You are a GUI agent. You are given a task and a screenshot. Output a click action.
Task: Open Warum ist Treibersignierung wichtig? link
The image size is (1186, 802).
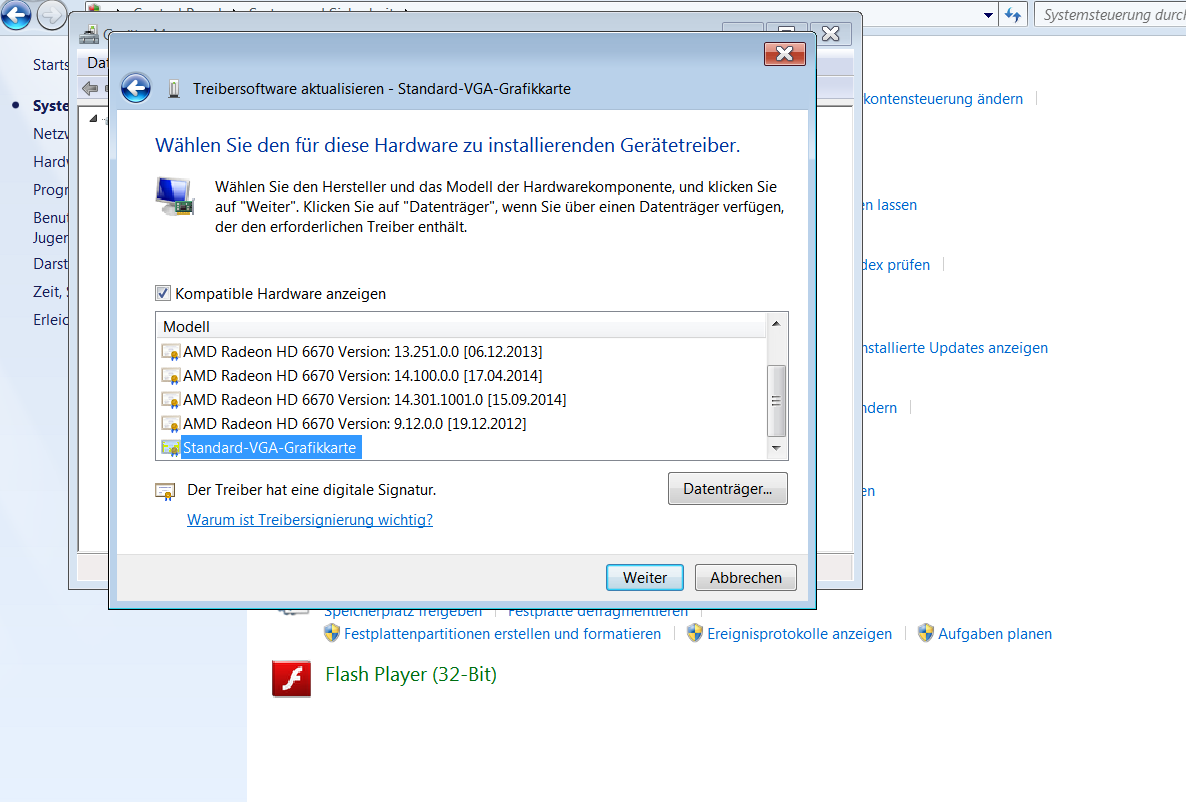click(x=310, y=520)
